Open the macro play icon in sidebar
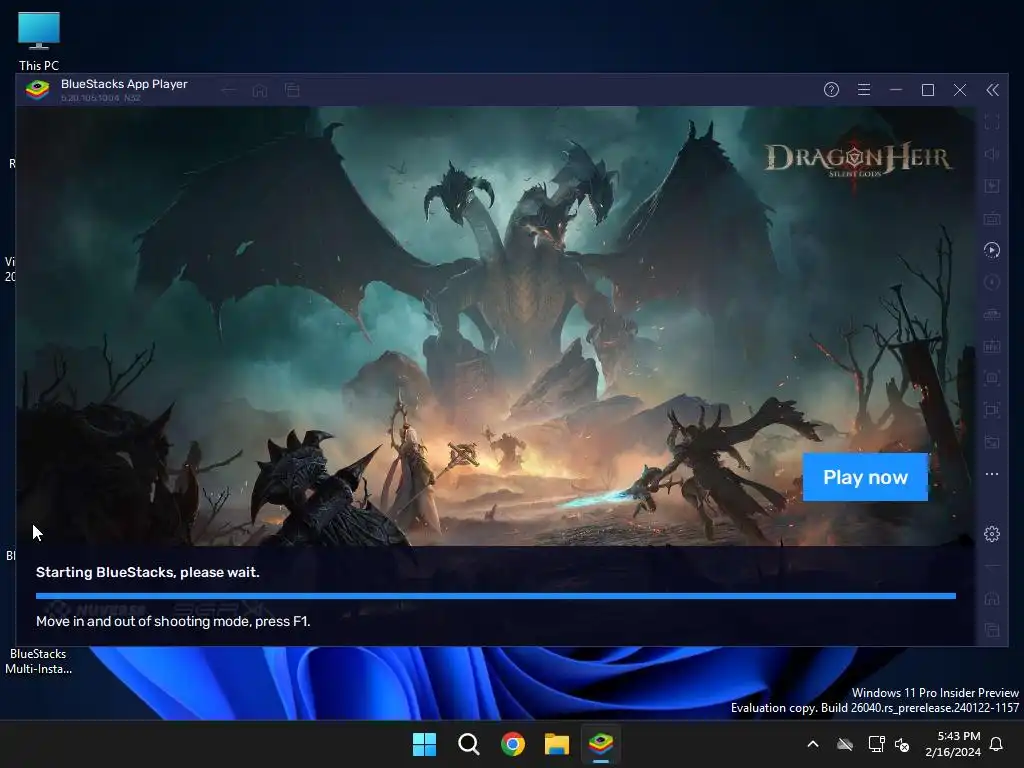Image resolution: width=1024 pixels, height=768 pixels. (x=991, y=250)
